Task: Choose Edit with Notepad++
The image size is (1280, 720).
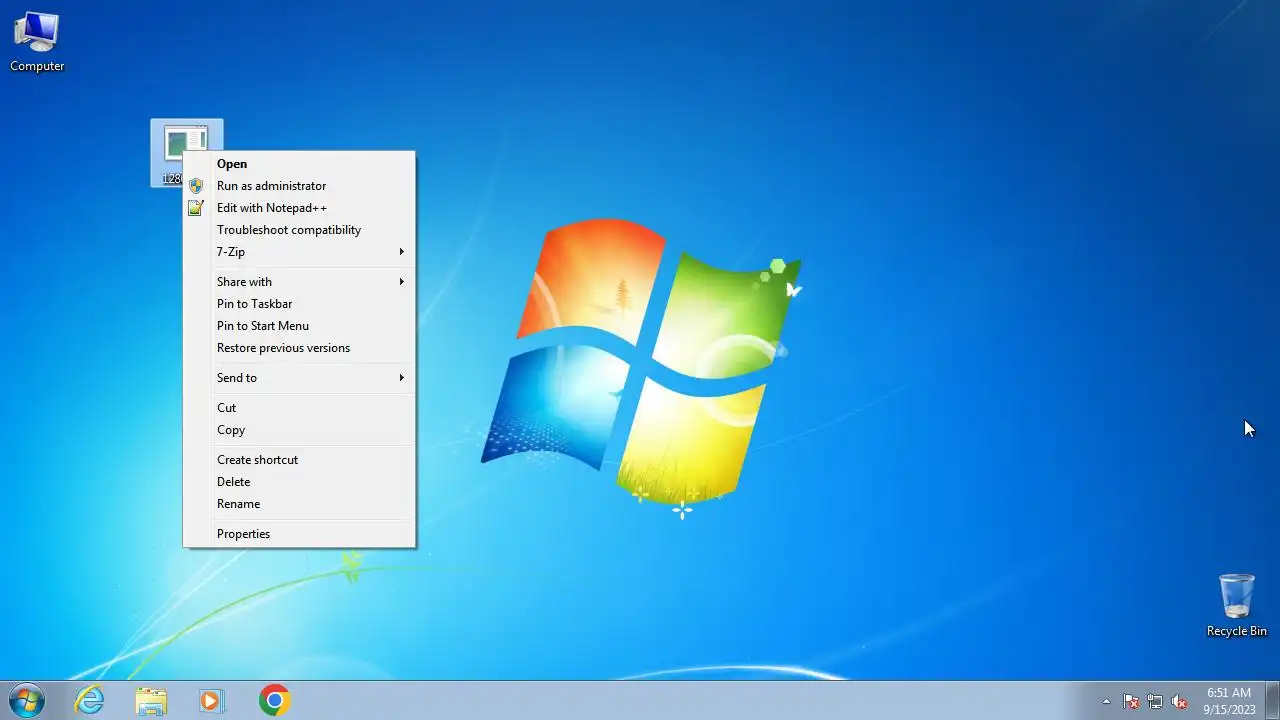Action: click(299, 208)
